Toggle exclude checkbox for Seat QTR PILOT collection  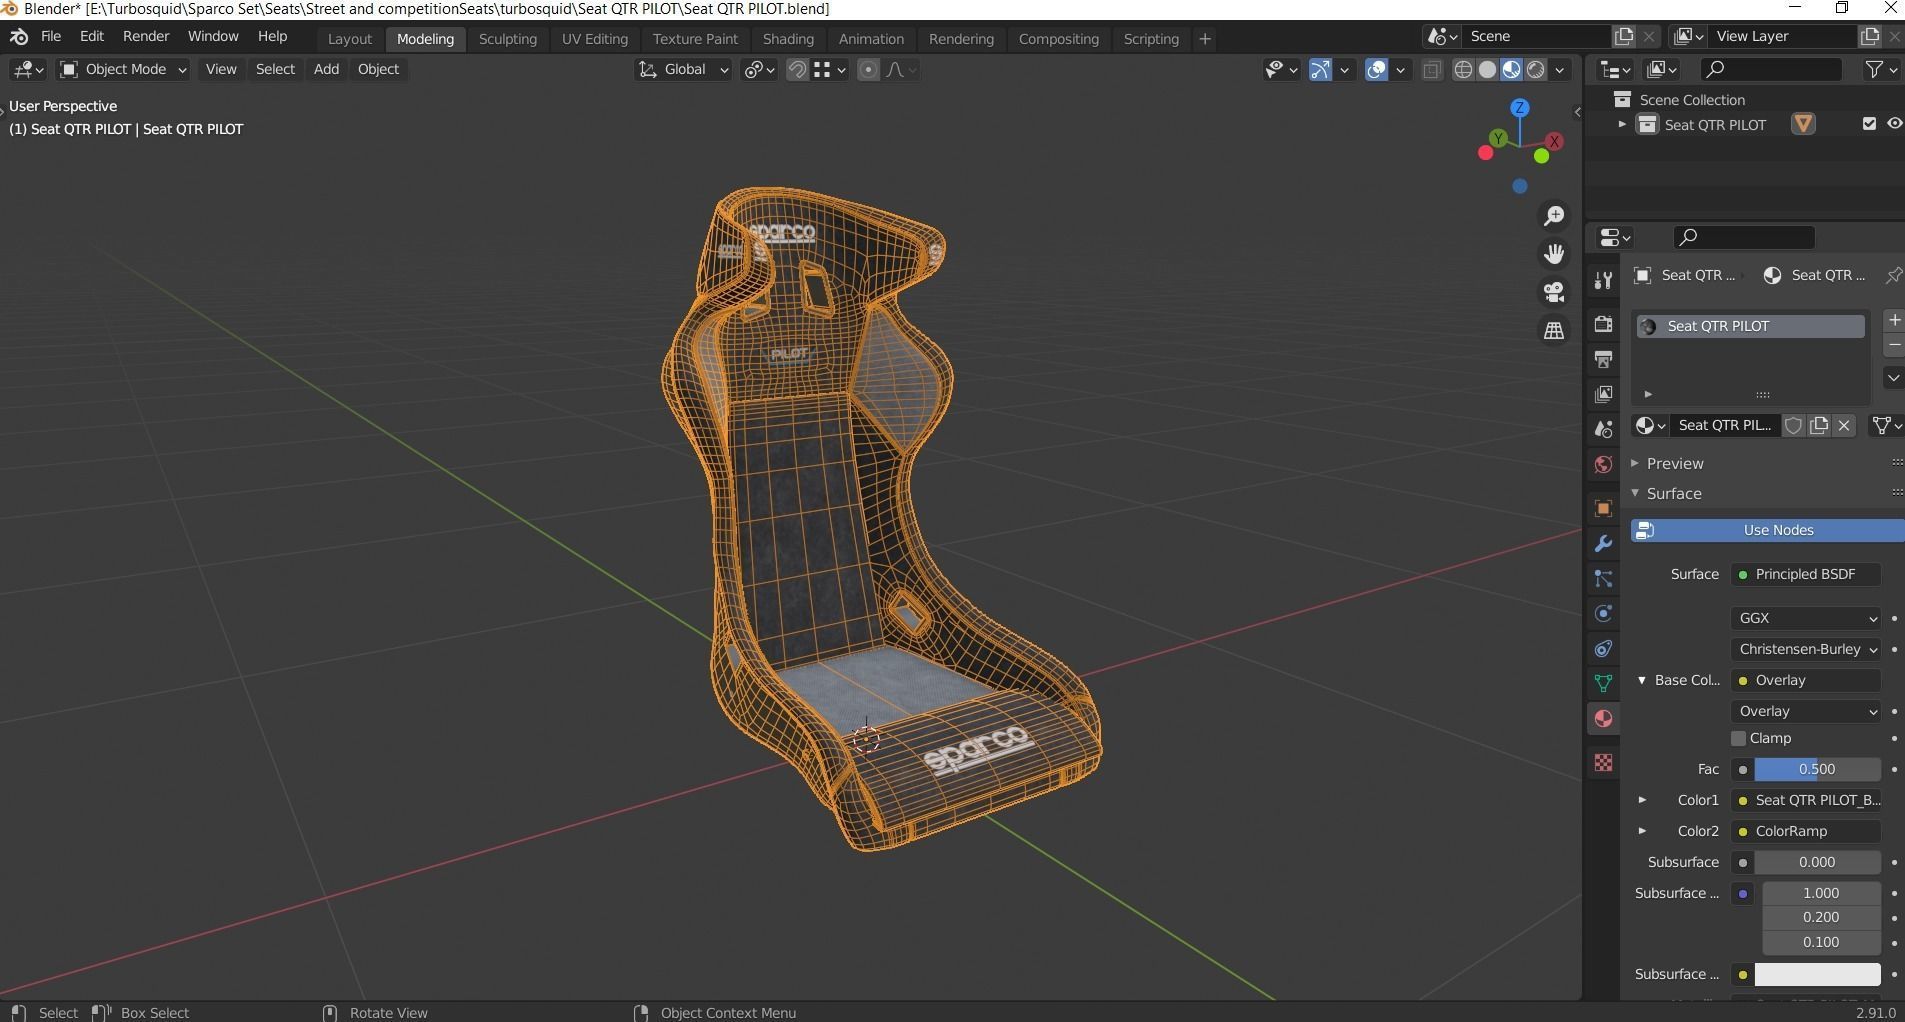(x=1869, y=124)
